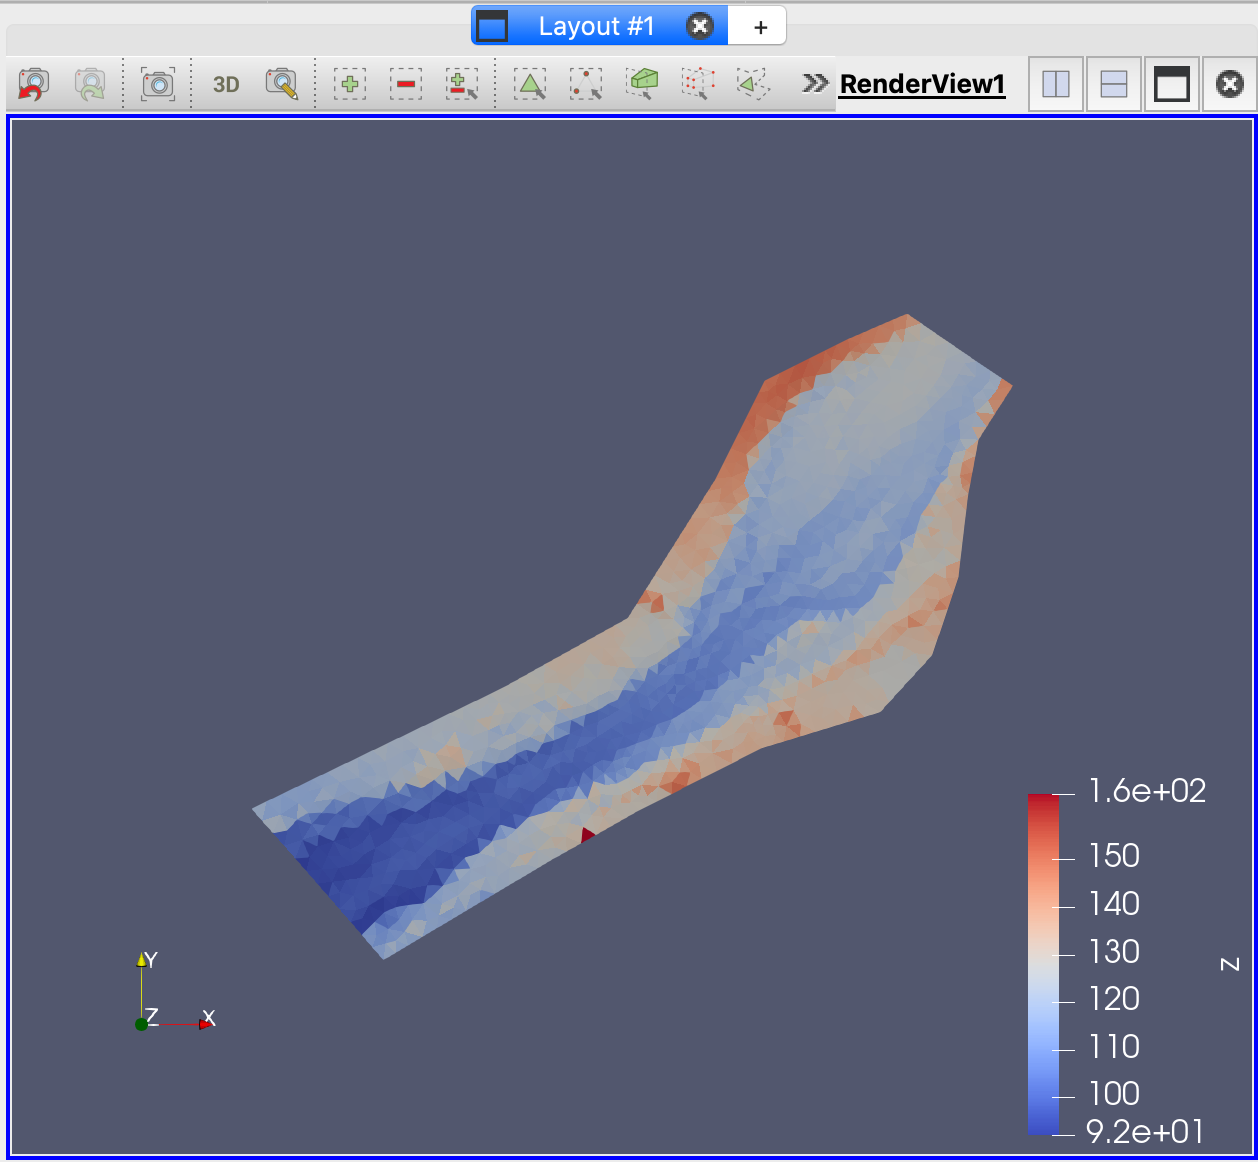Image resolution: width=1258 pixels, height=1162 pixels.
Task: Toggle the 3D interaction mode button
Action: [226, 84]
